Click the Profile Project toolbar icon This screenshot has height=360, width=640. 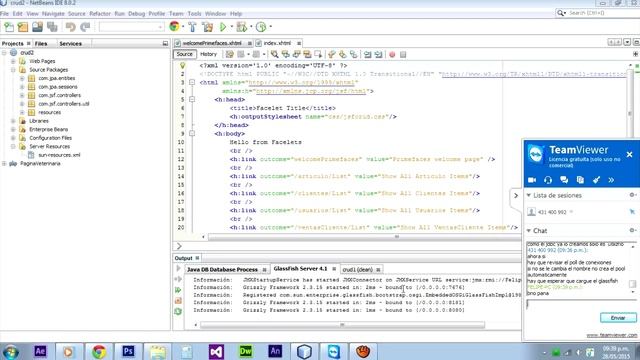(x=261, y=27)
